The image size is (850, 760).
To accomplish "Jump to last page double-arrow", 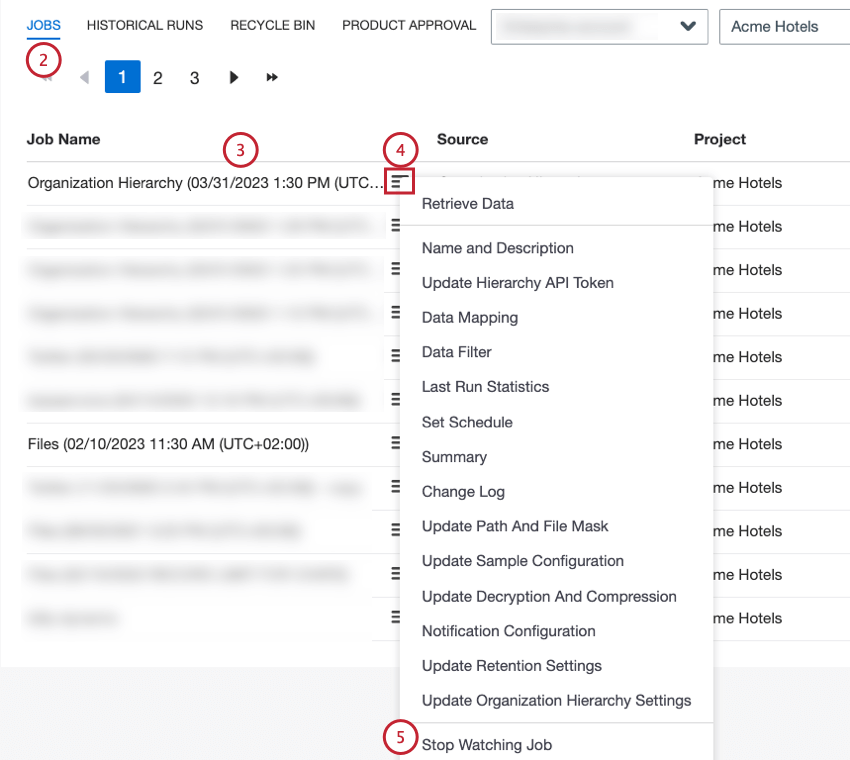I will pos(272,78).
